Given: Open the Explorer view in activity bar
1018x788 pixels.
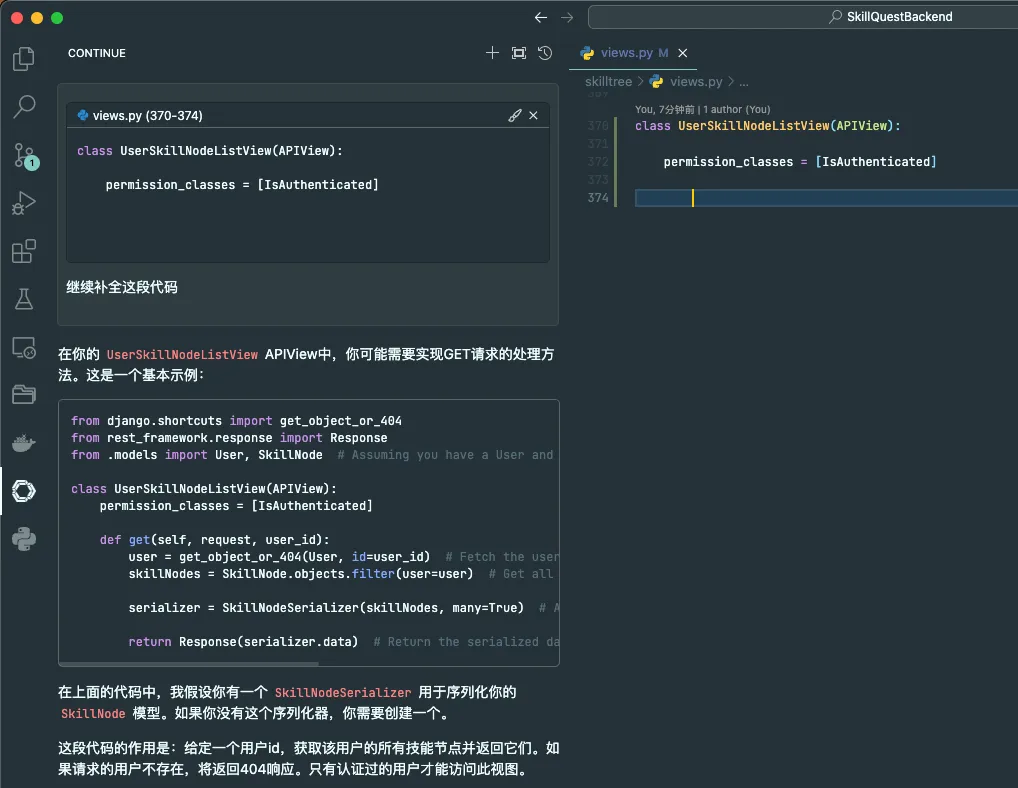Looking at the screenshot, I should point(24,59).
